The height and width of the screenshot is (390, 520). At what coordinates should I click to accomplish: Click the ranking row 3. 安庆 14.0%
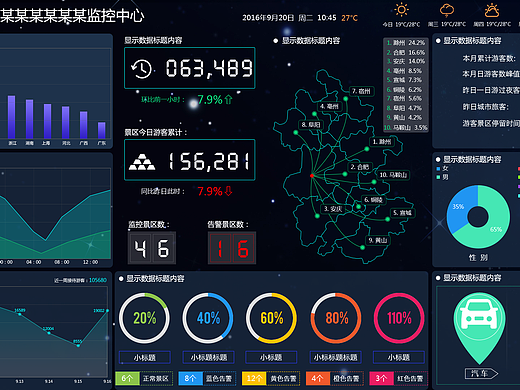[x=406, y=61]
